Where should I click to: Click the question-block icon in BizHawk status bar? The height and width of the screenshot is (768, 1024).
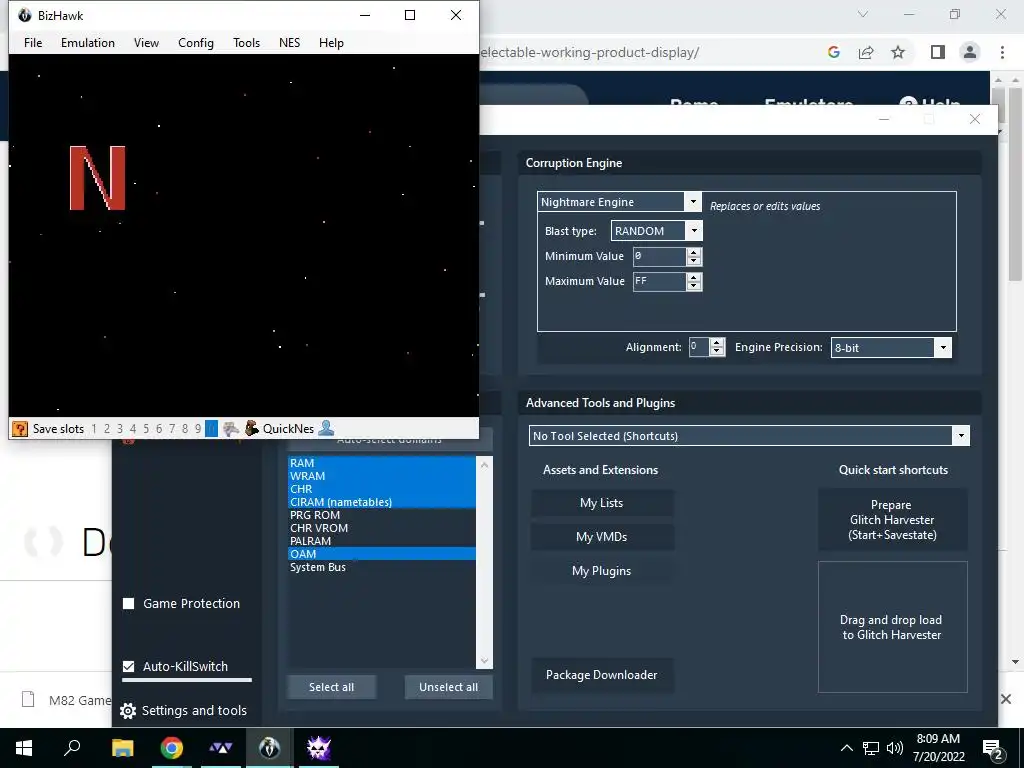[x=20, y=429]
